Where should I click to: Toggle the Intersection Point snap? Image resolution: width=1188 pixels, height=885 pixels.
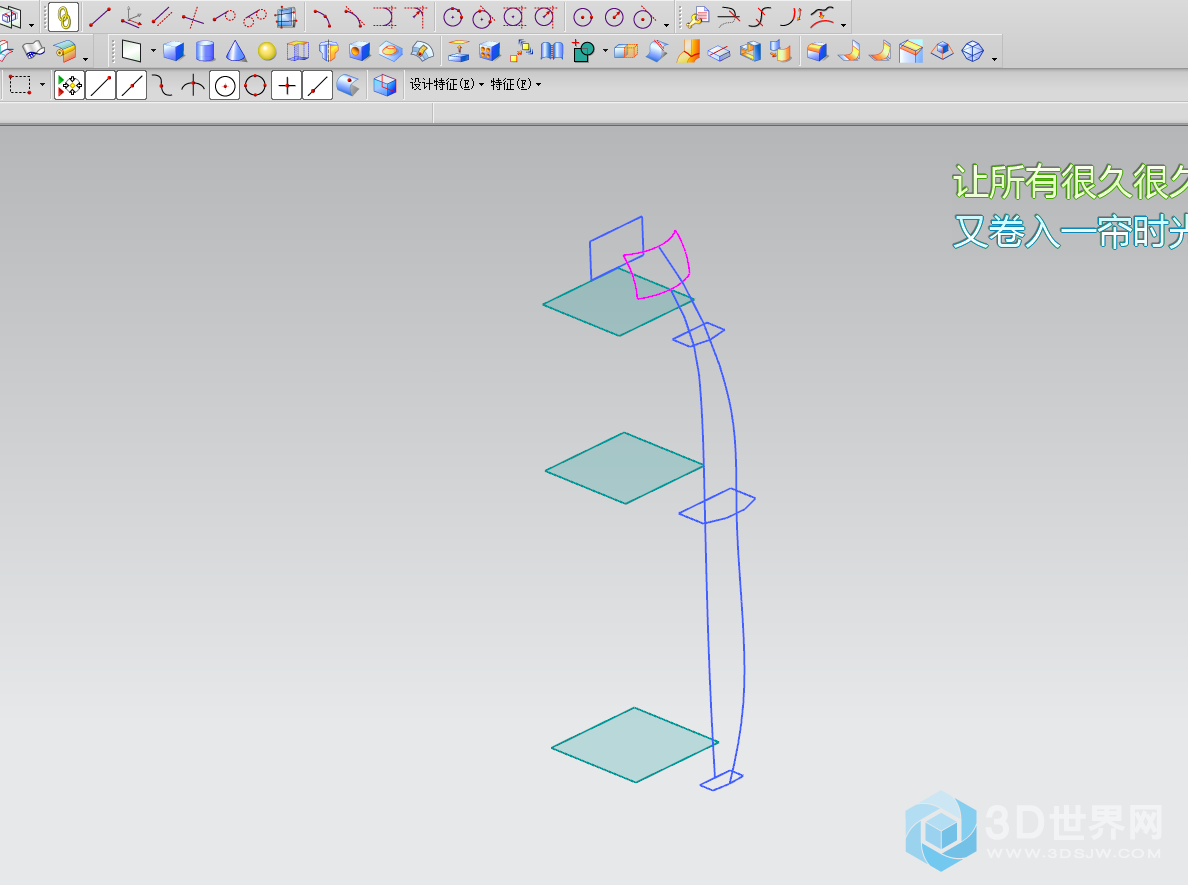[193, 85]
